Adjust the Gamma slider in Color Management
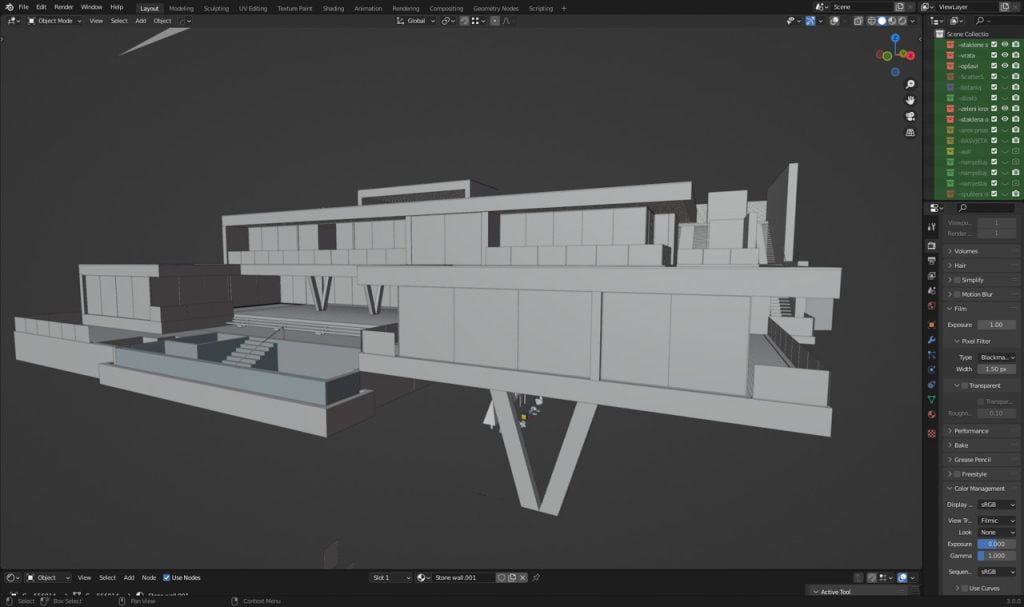1024x607 pixels. (x=996, y=555)
